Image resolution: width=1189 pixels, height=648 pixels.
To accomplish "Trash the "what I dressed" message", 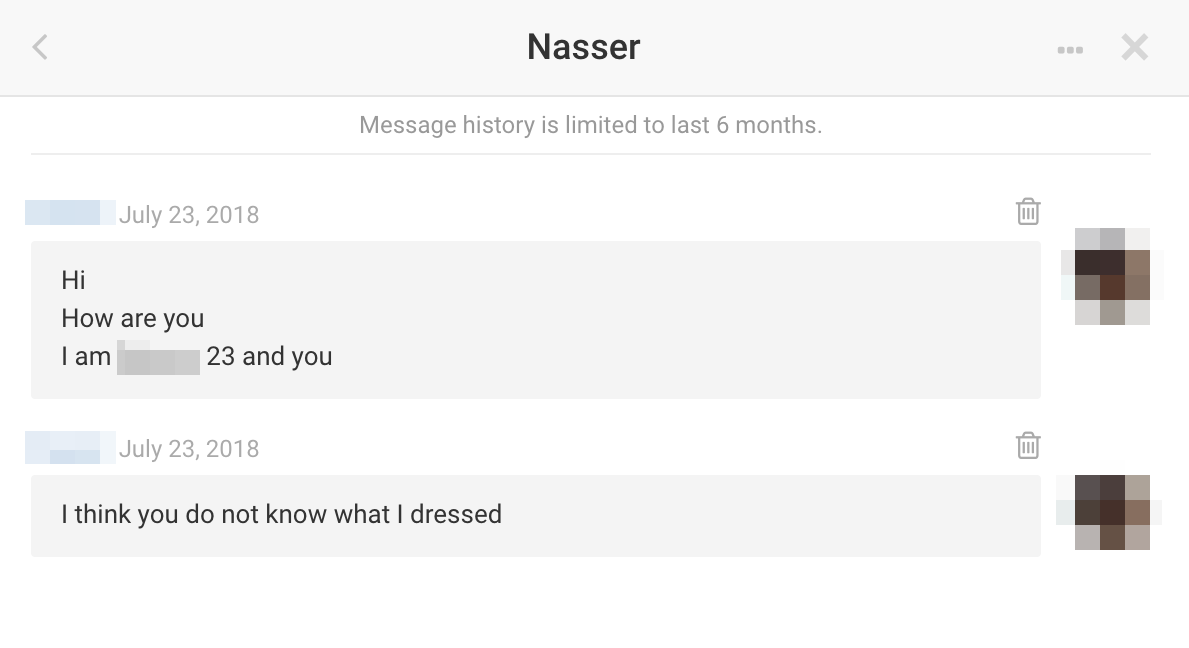I will click(1028, 446).
